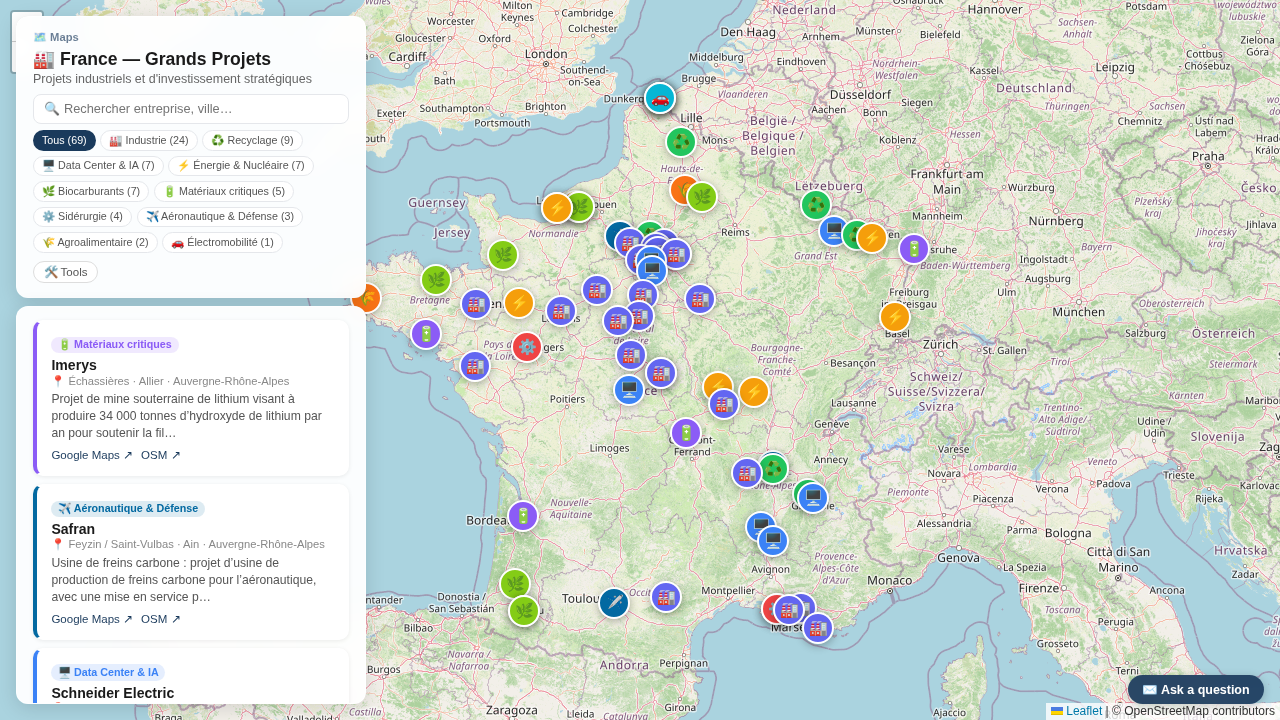Open the factory marker east of Toulouse
The height and width of the screenshot is (720, 1280).
(666, 597)
